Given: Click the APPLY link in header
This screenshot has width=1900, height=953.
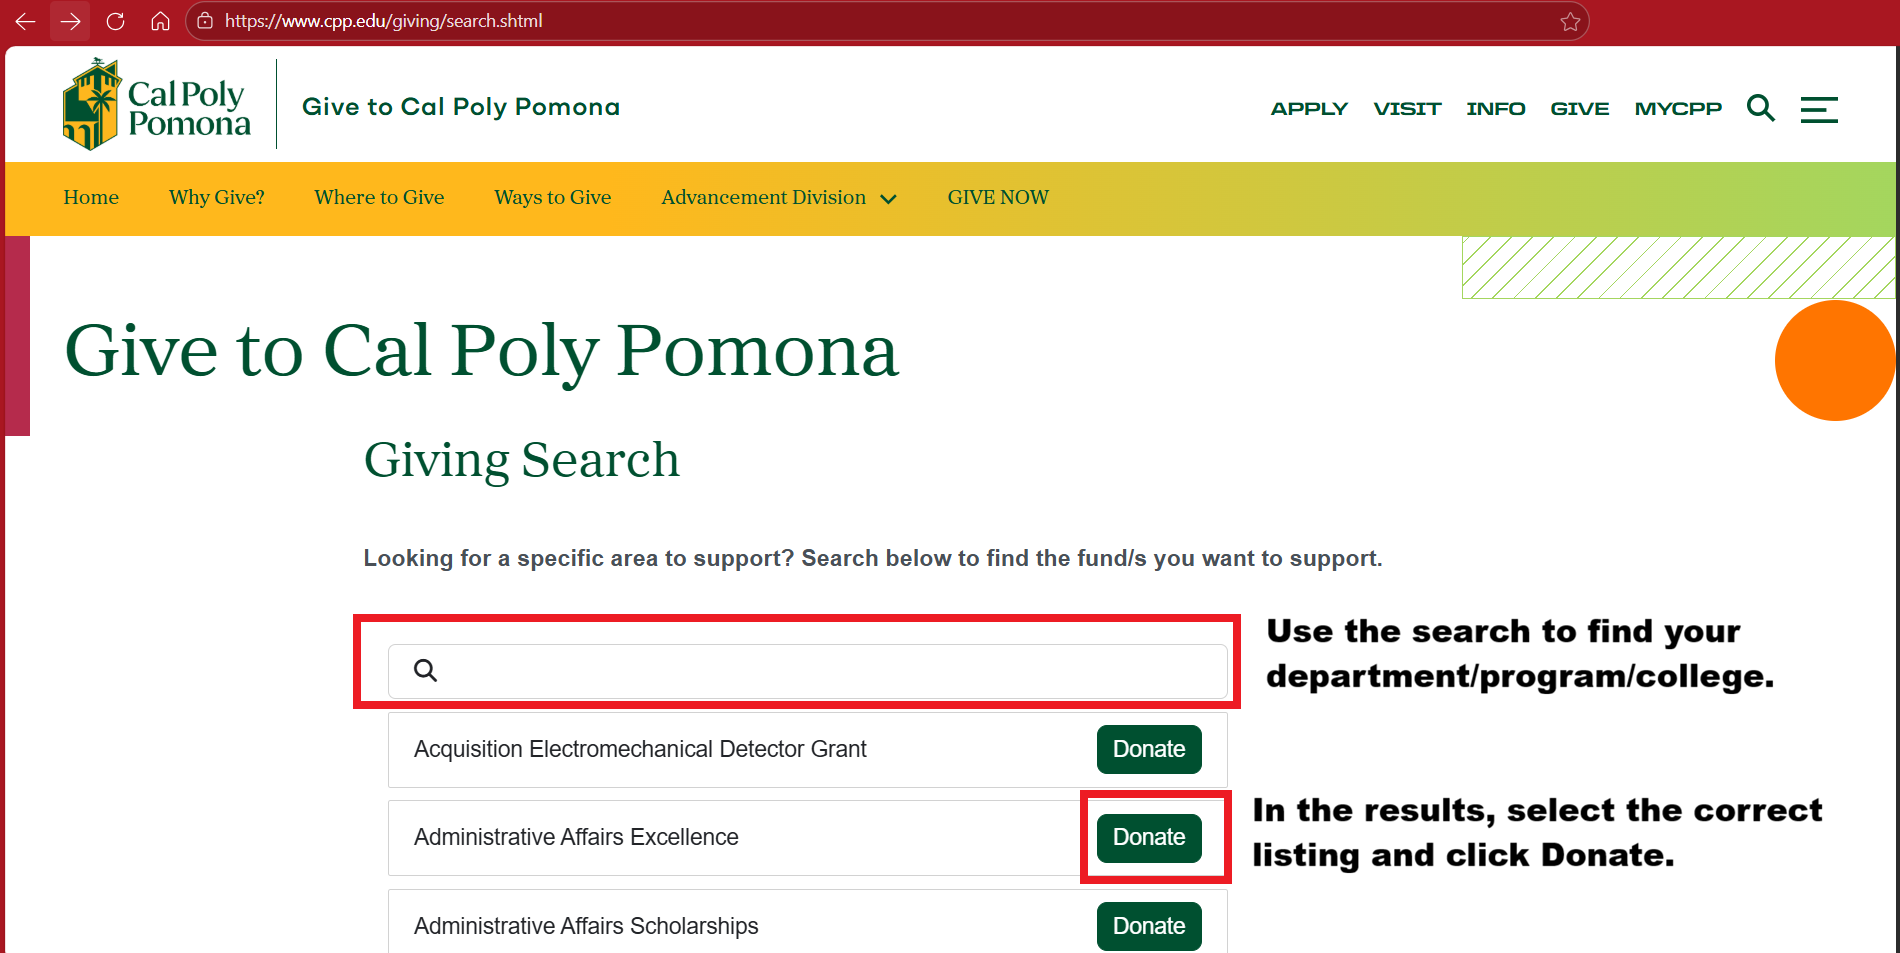Looking at the screenshot, I should point(1309,108).
